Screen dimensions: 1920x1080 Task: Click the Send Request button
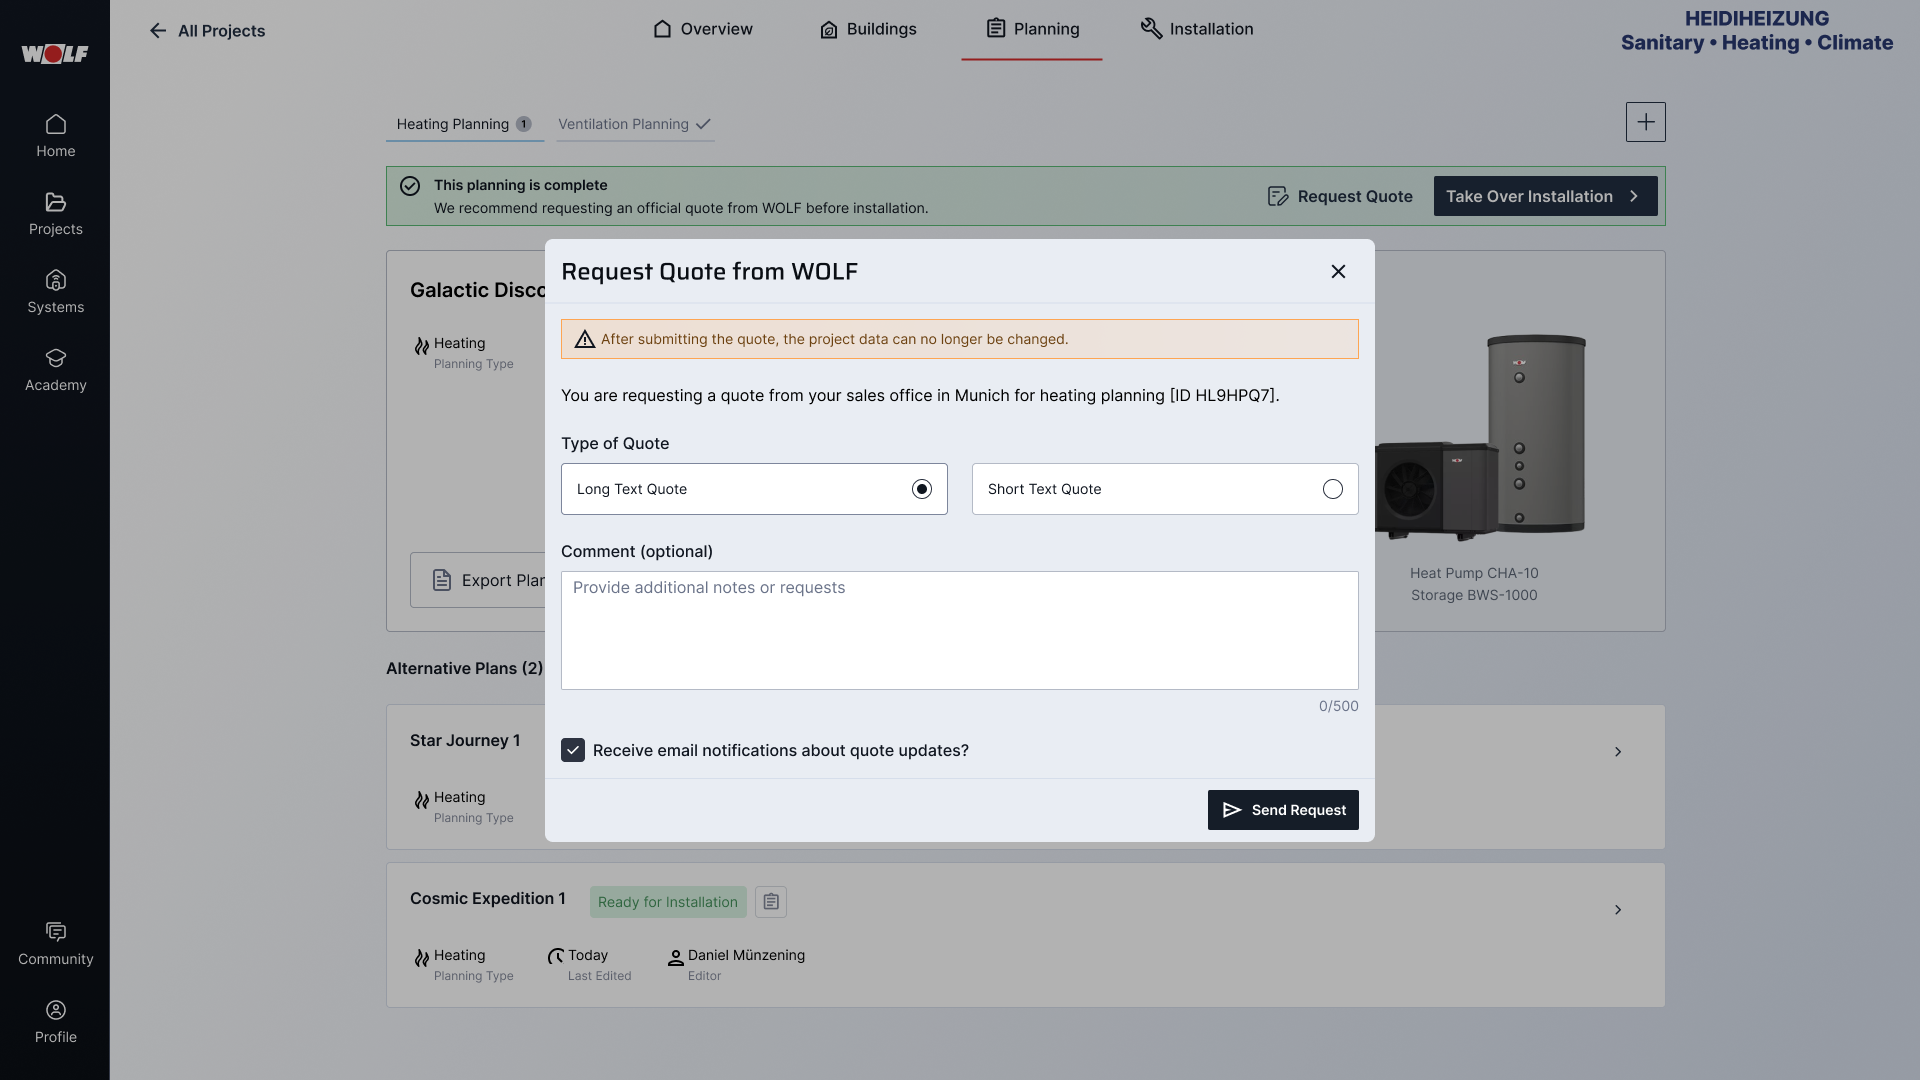click(x=1283, y=810)
